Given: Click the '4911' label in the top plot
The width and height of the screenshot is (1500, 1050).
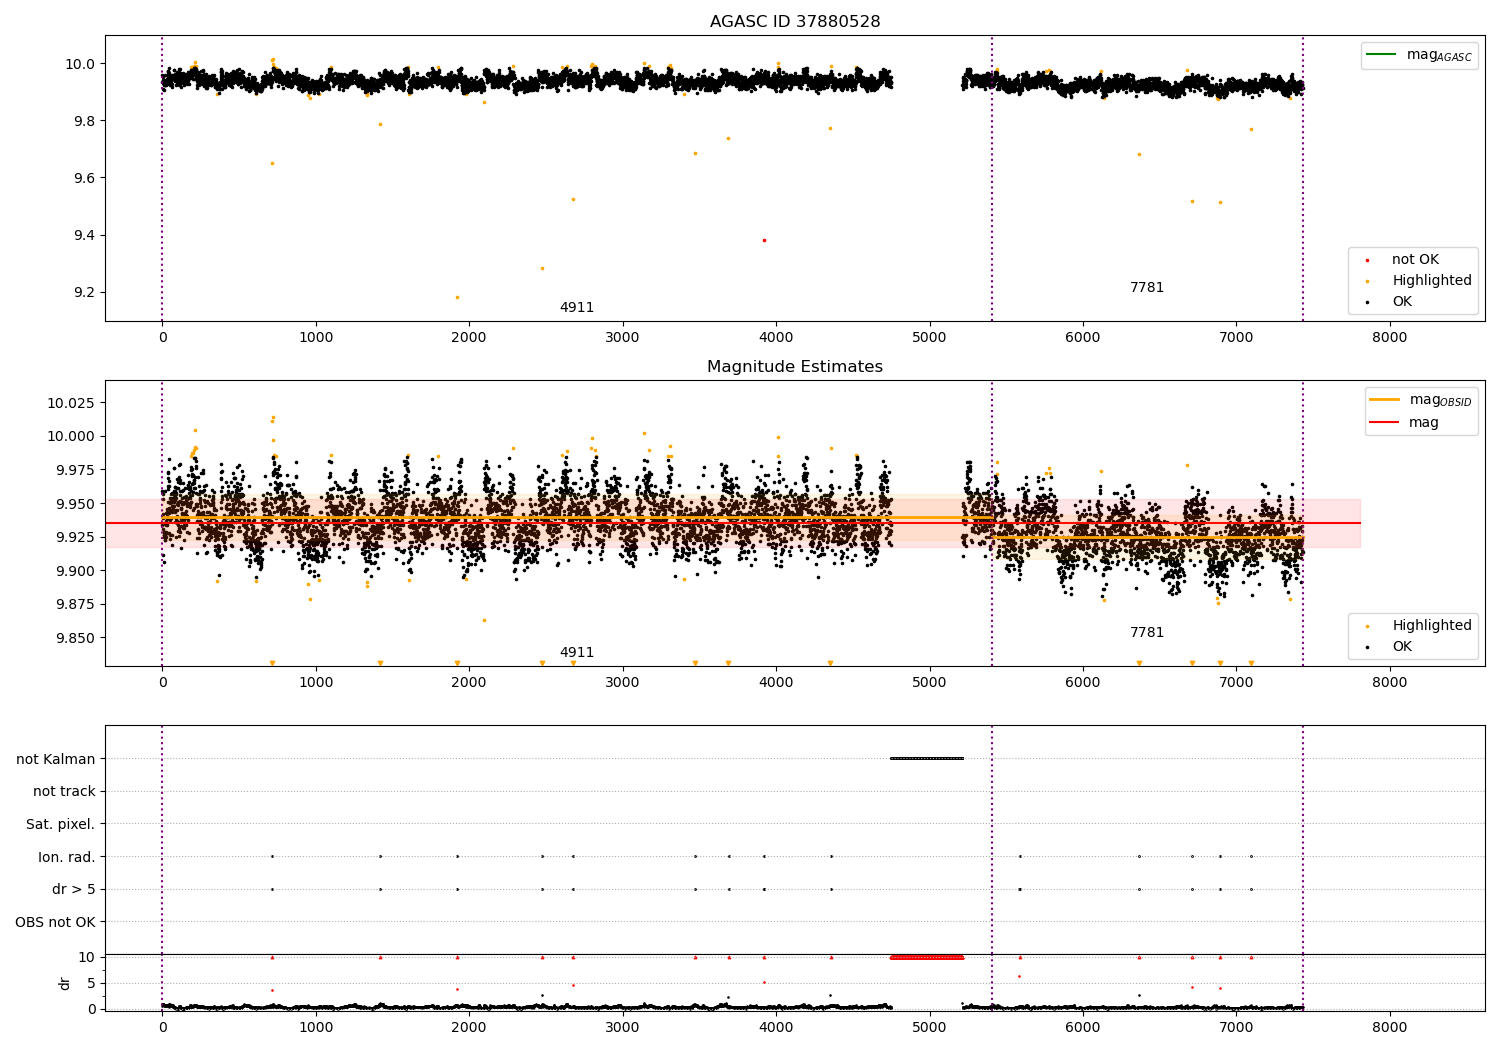Looking at the screenshot, I should coord(577,308).
